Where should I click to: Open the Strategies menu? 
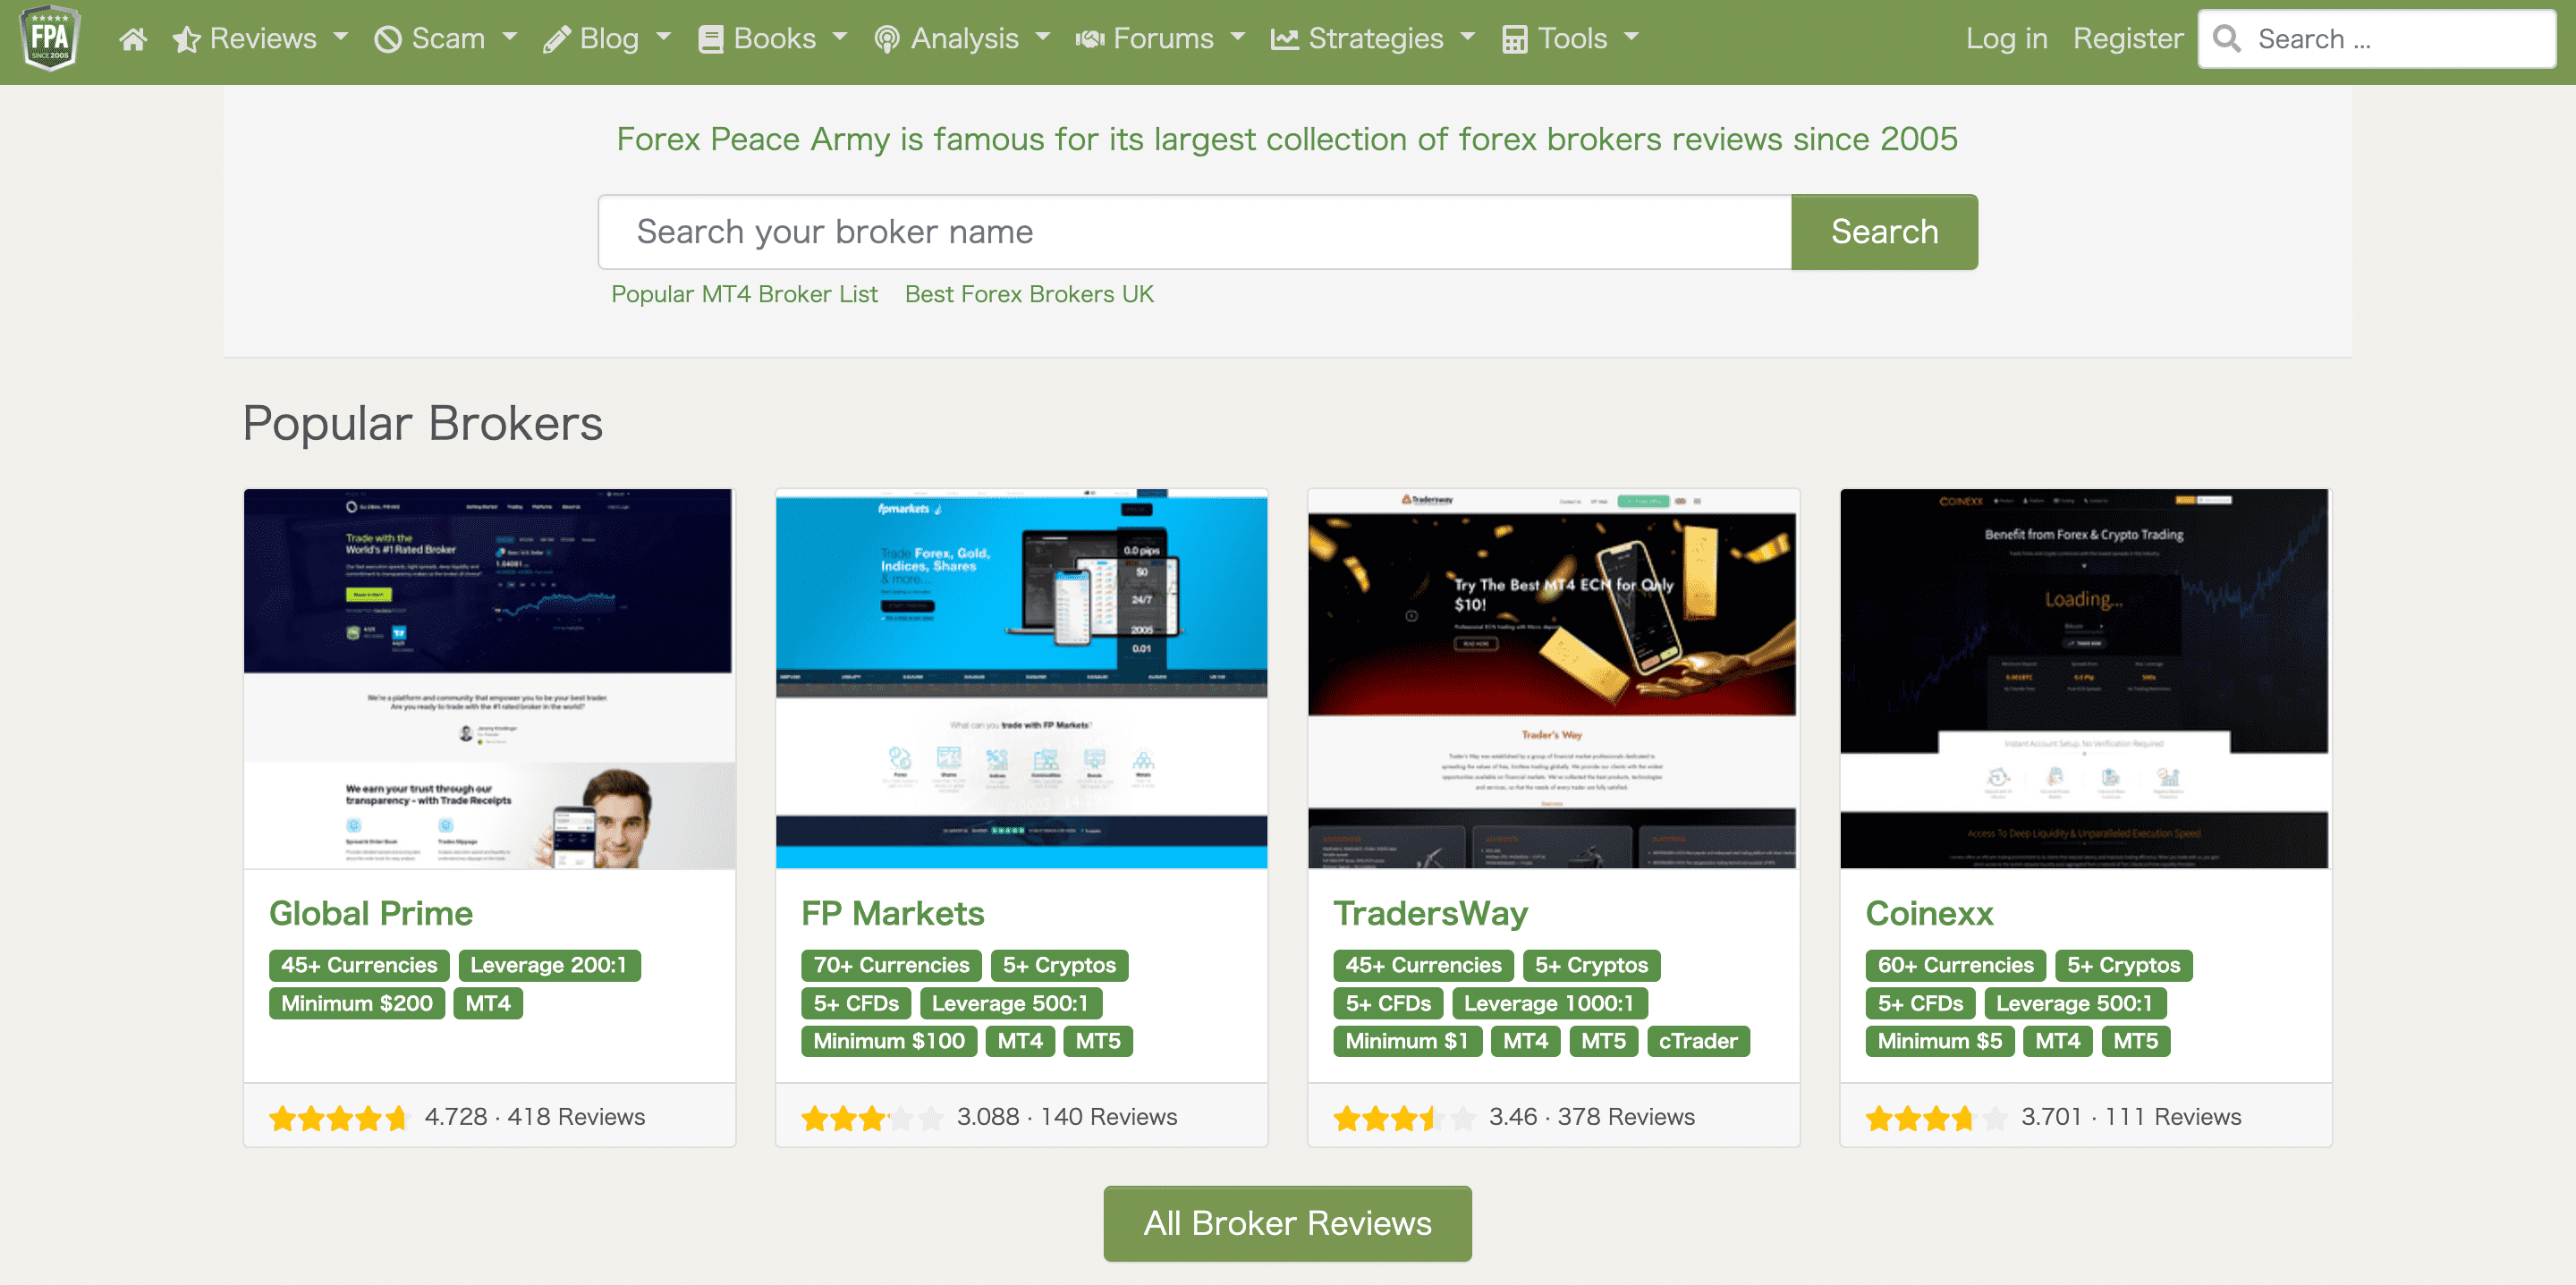point(1373,39)
